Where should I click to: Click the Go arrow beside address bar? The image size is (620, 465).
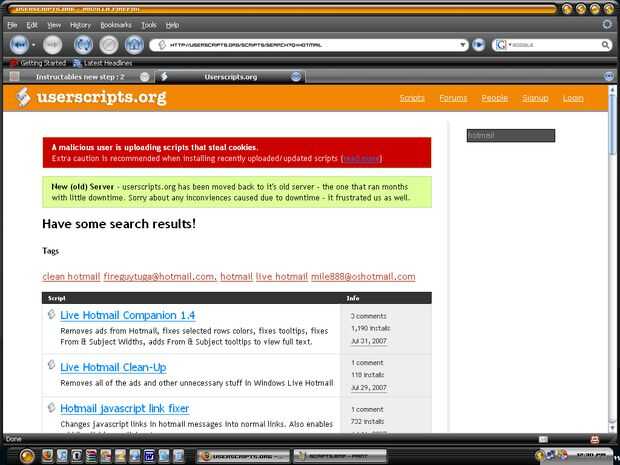click(478, 45)
